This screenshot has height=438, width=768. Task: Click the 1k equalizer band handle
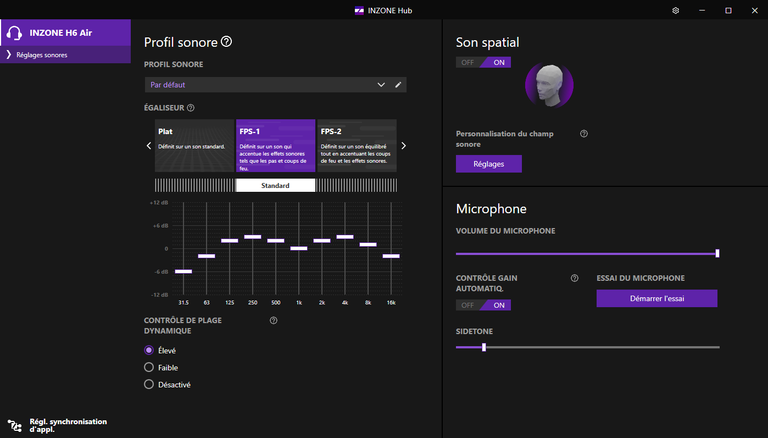(299, 248)
